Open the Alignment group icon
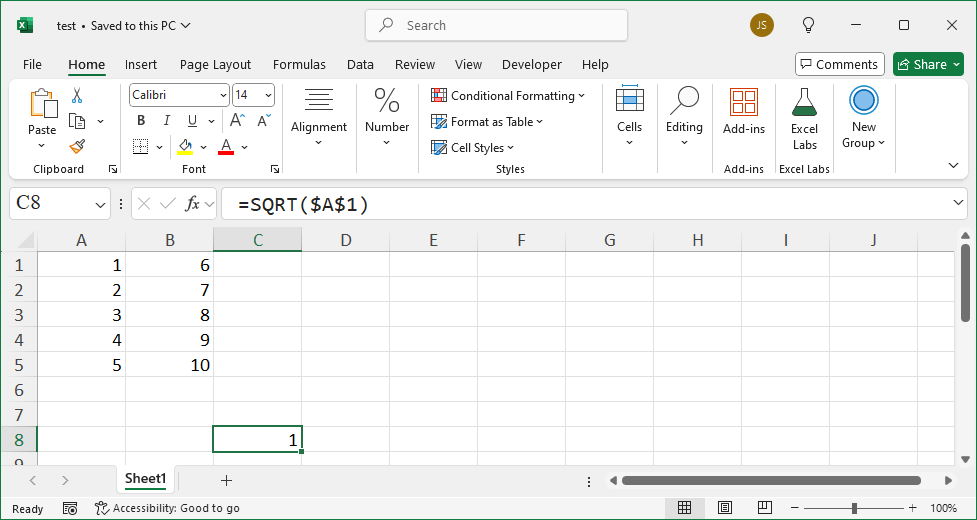977x520 pixels. click(x=319, y=100)
